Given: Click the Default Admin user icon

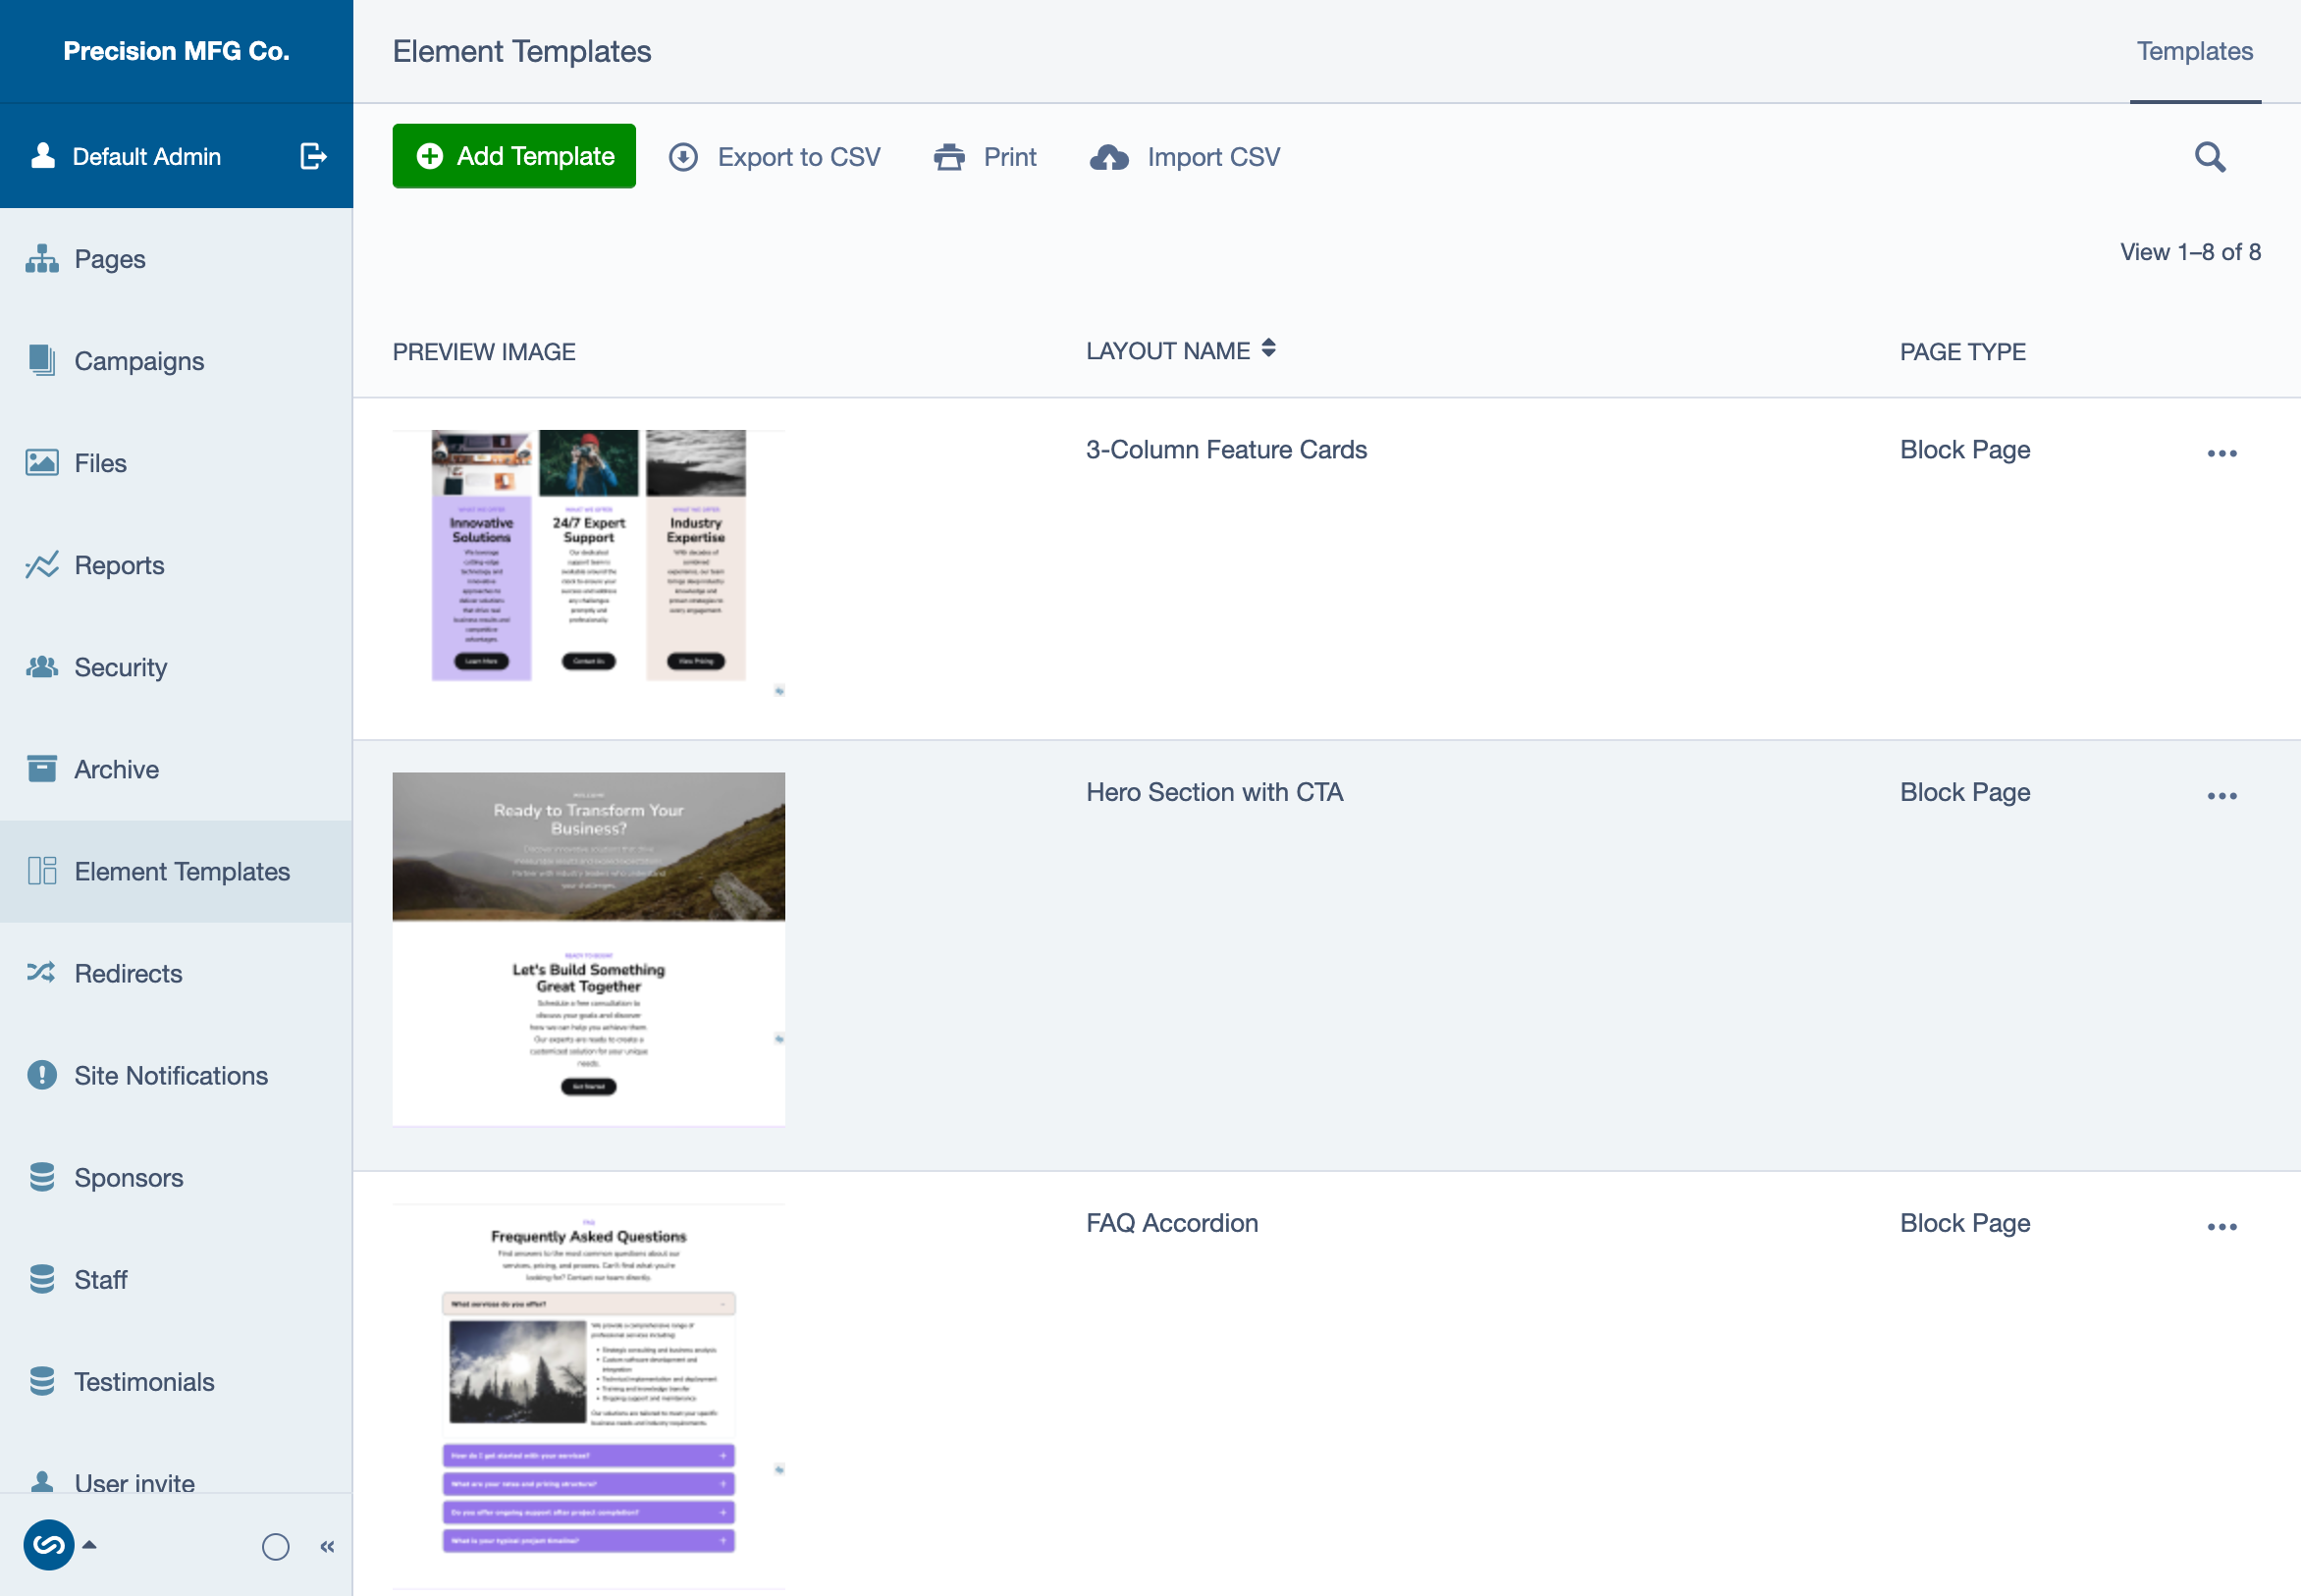Looking at the screenshot, I should [x=43, y=155].
